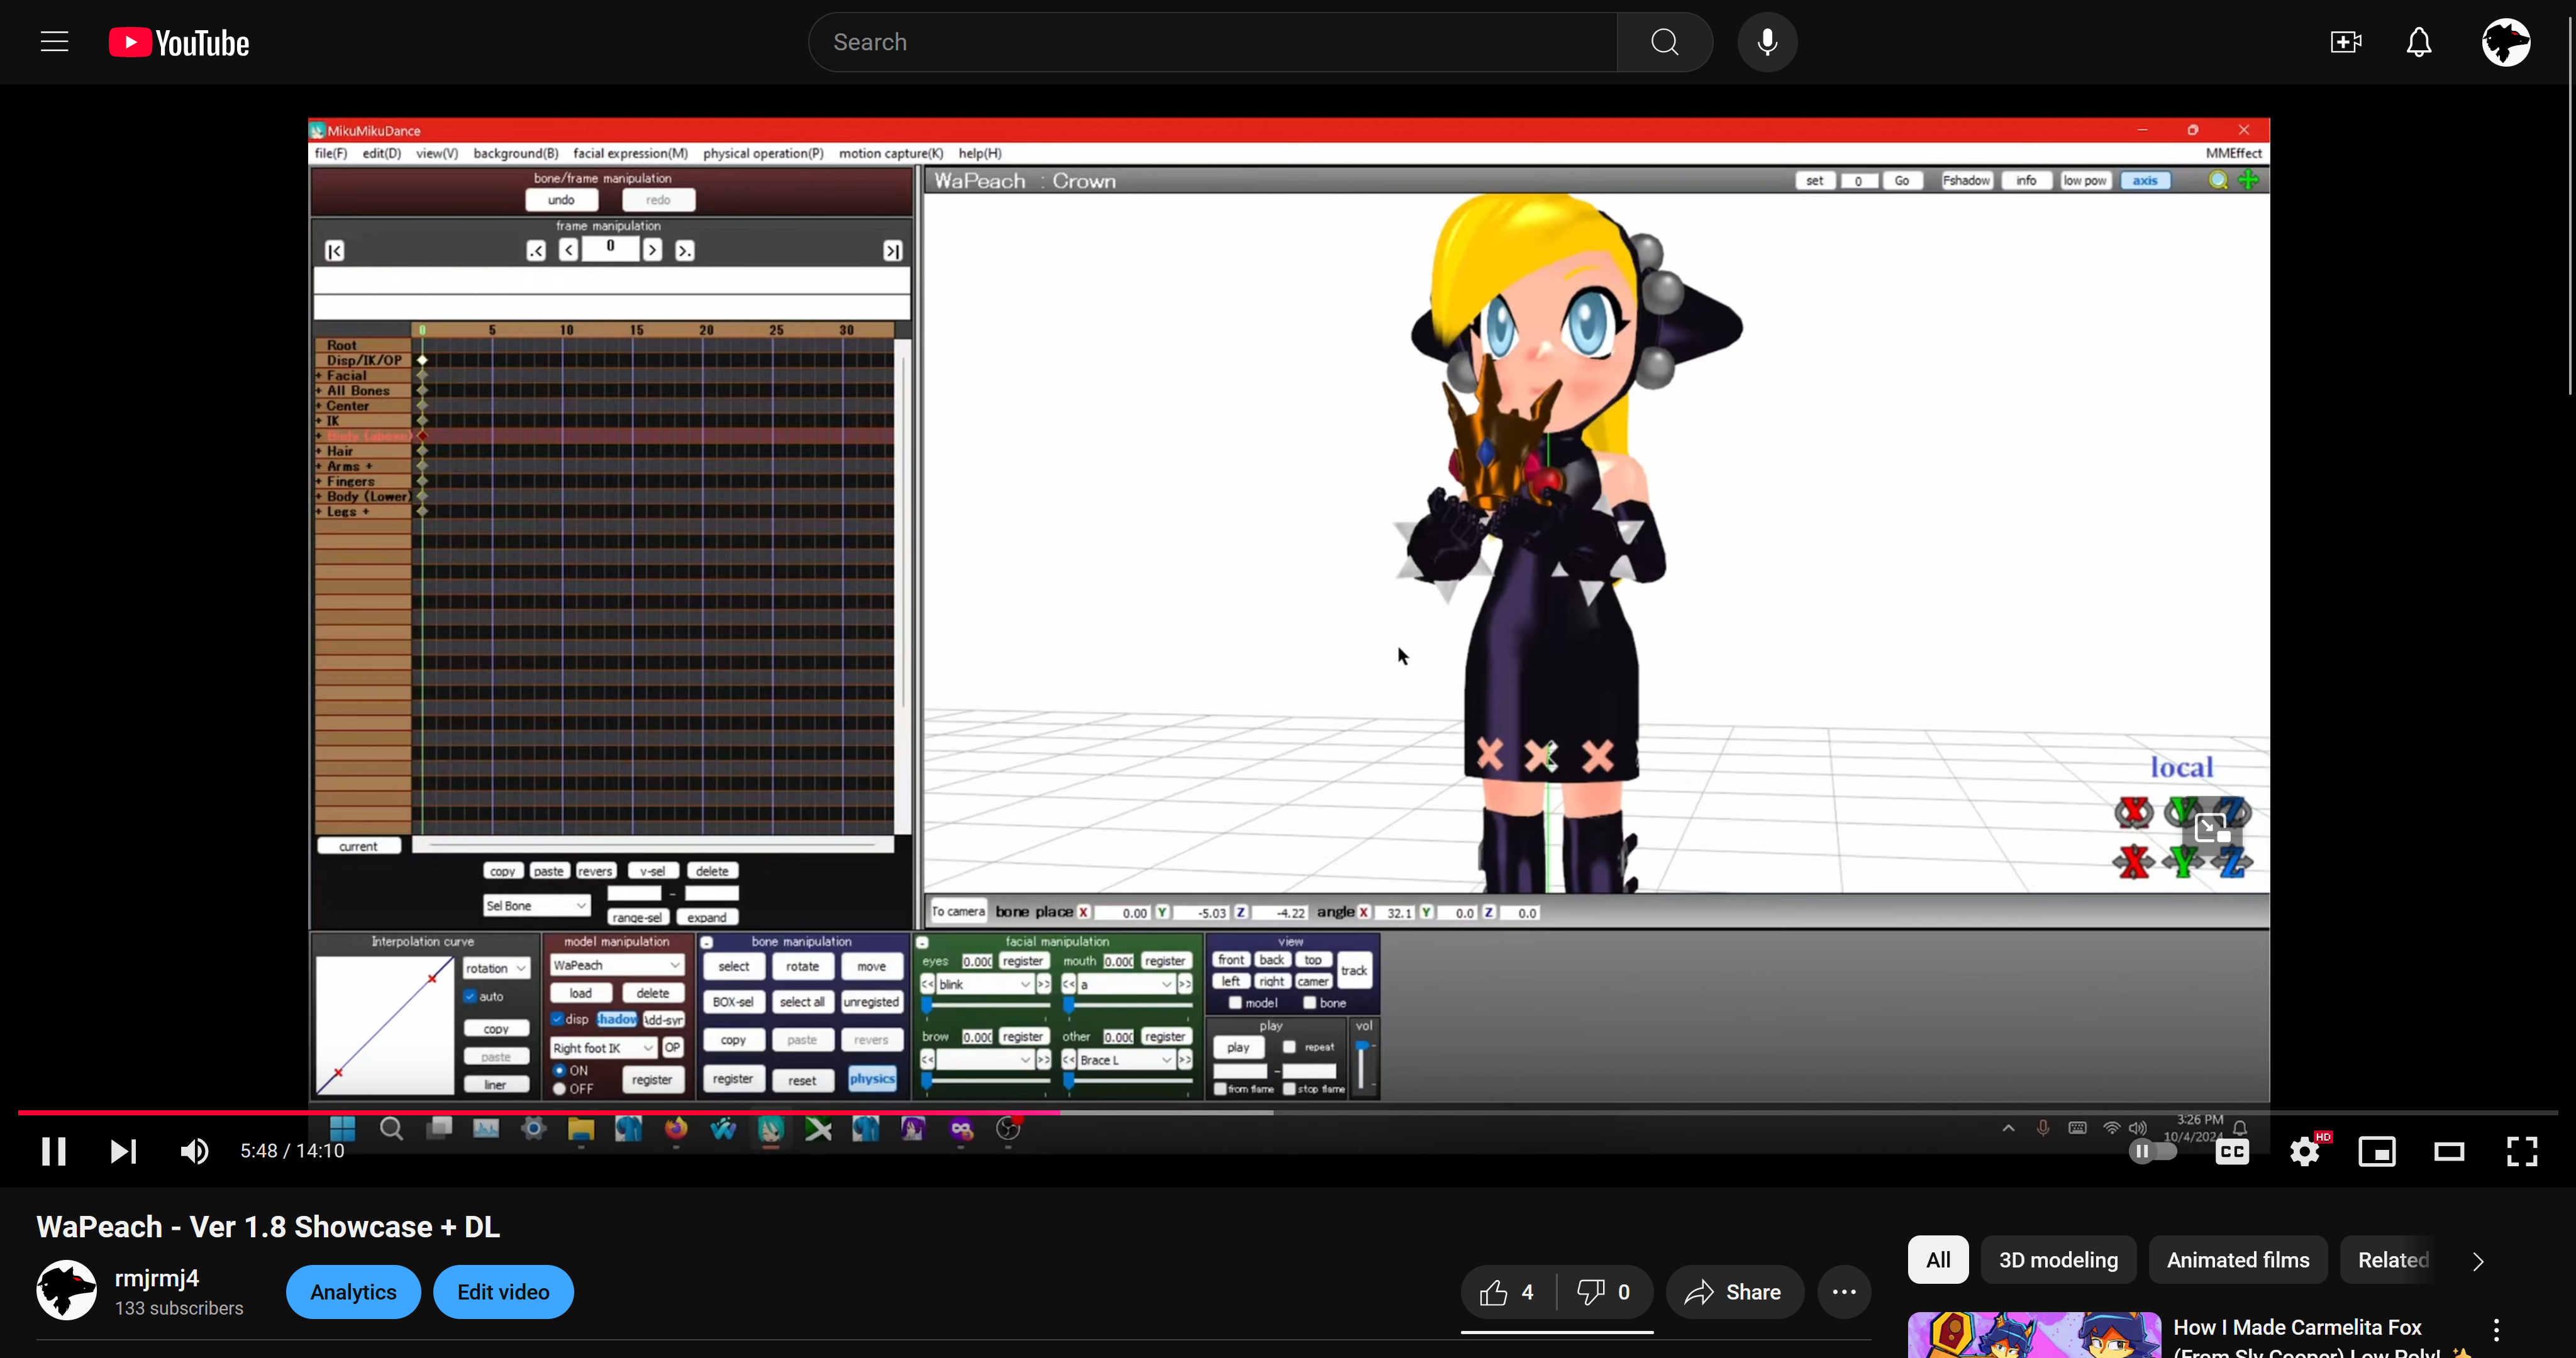Open rmjrmj4 channel avatar below the video

pyautogui.click(x=66, y=1290)
